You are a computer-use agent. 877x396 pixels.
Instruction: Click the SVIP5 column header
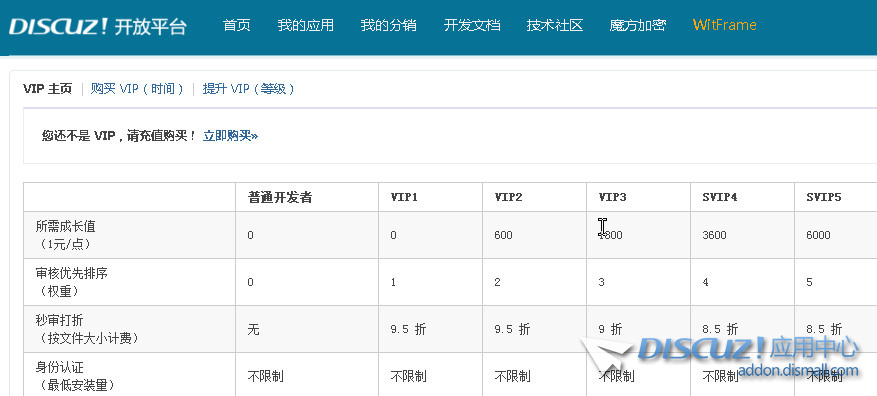pos(824,197)
